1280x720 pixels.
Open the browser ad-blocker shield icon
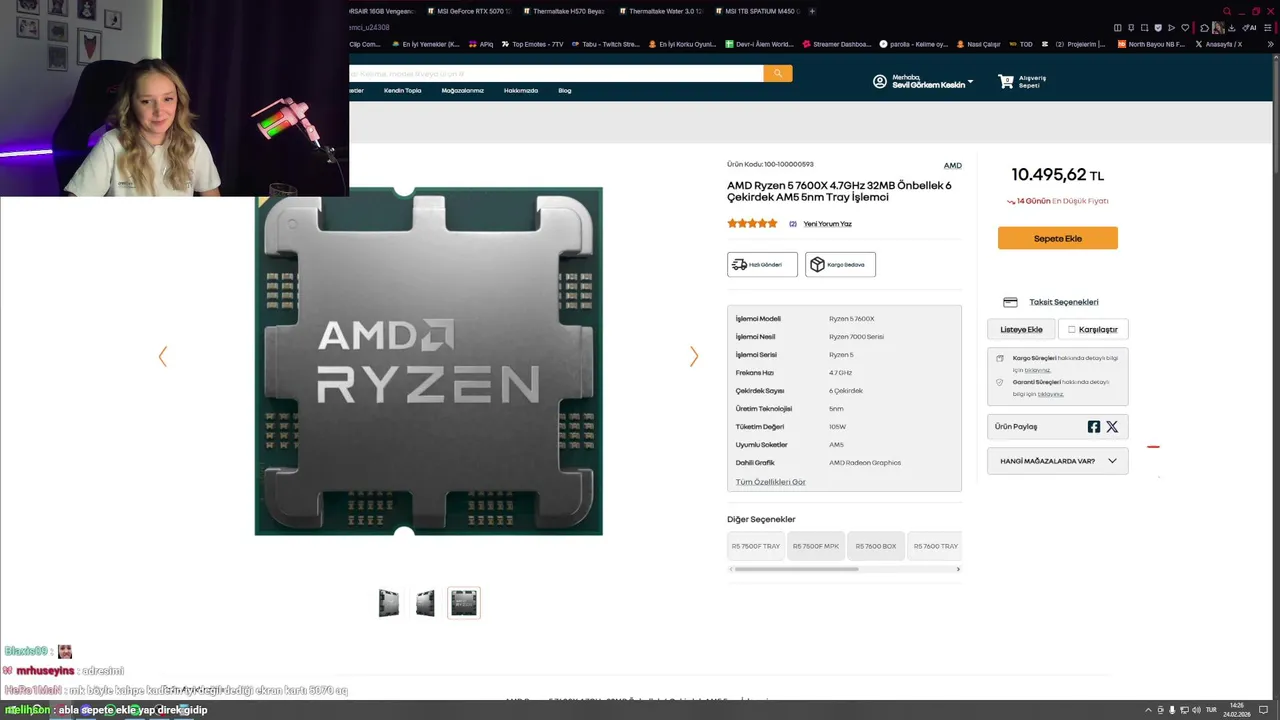(1158, 28)
